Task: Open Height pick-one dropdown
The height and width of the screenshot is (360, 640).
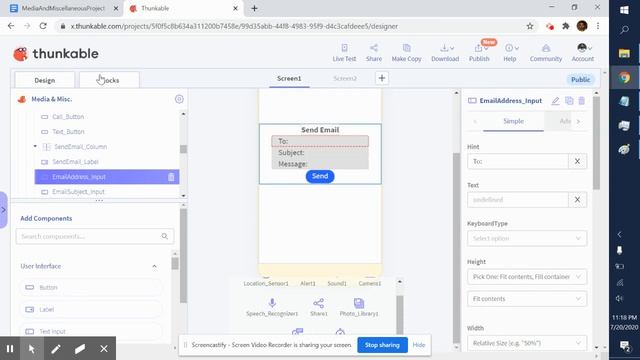Action: [x=527, y=277]
